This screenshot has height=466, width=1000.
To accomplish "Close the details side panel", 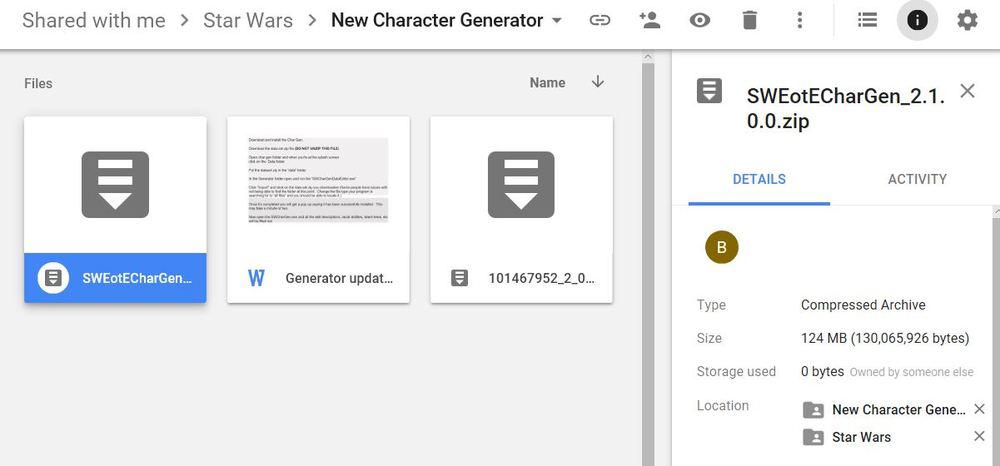I will coord(967,91).
